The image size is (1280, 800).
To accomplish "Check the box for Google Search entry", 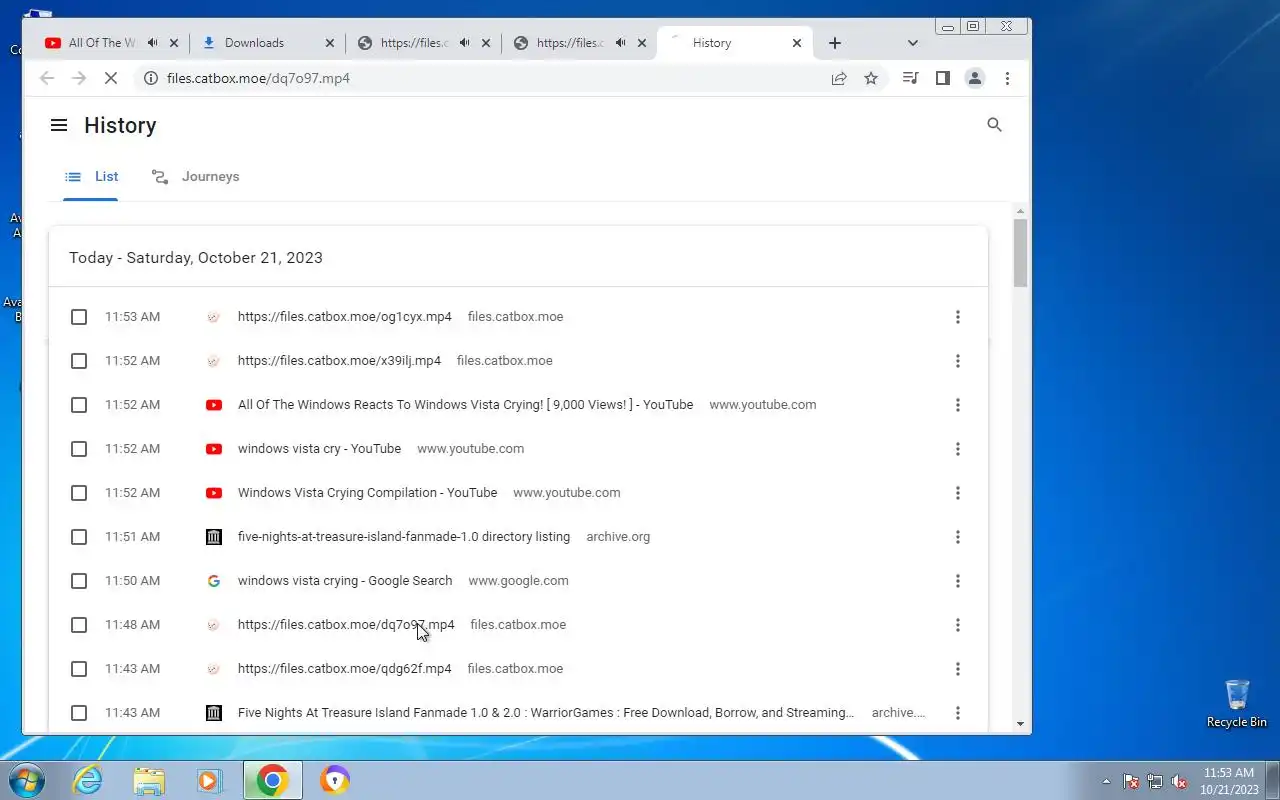I will (x=79, y=581).
